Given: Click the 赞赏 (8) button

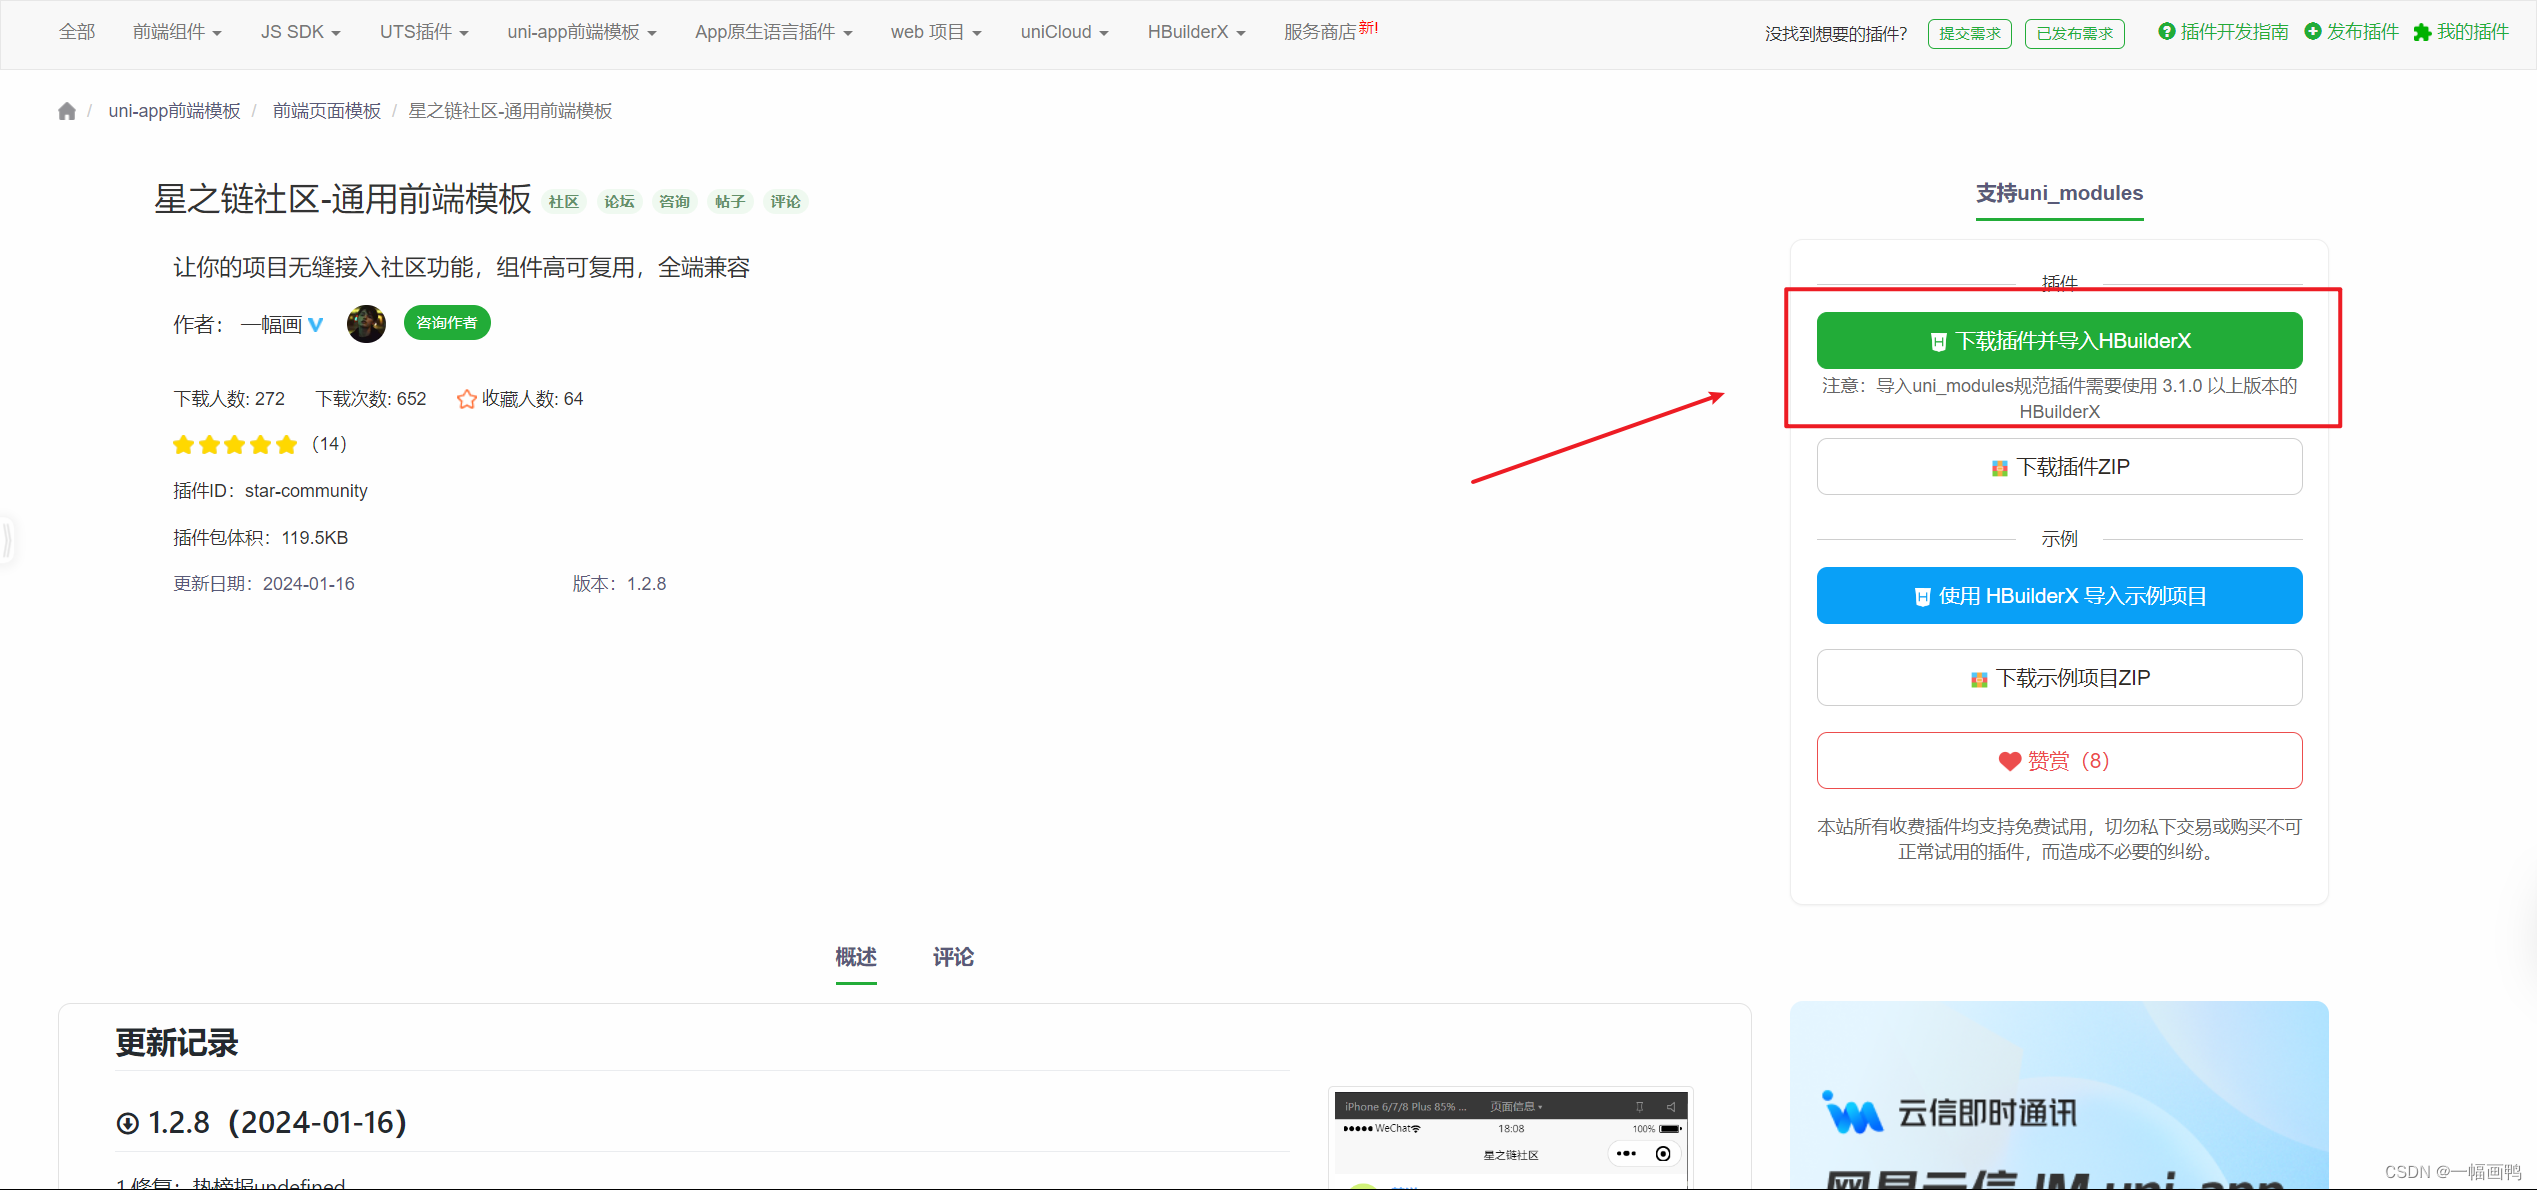Looking at the screenshot, I should point(2059,761).
